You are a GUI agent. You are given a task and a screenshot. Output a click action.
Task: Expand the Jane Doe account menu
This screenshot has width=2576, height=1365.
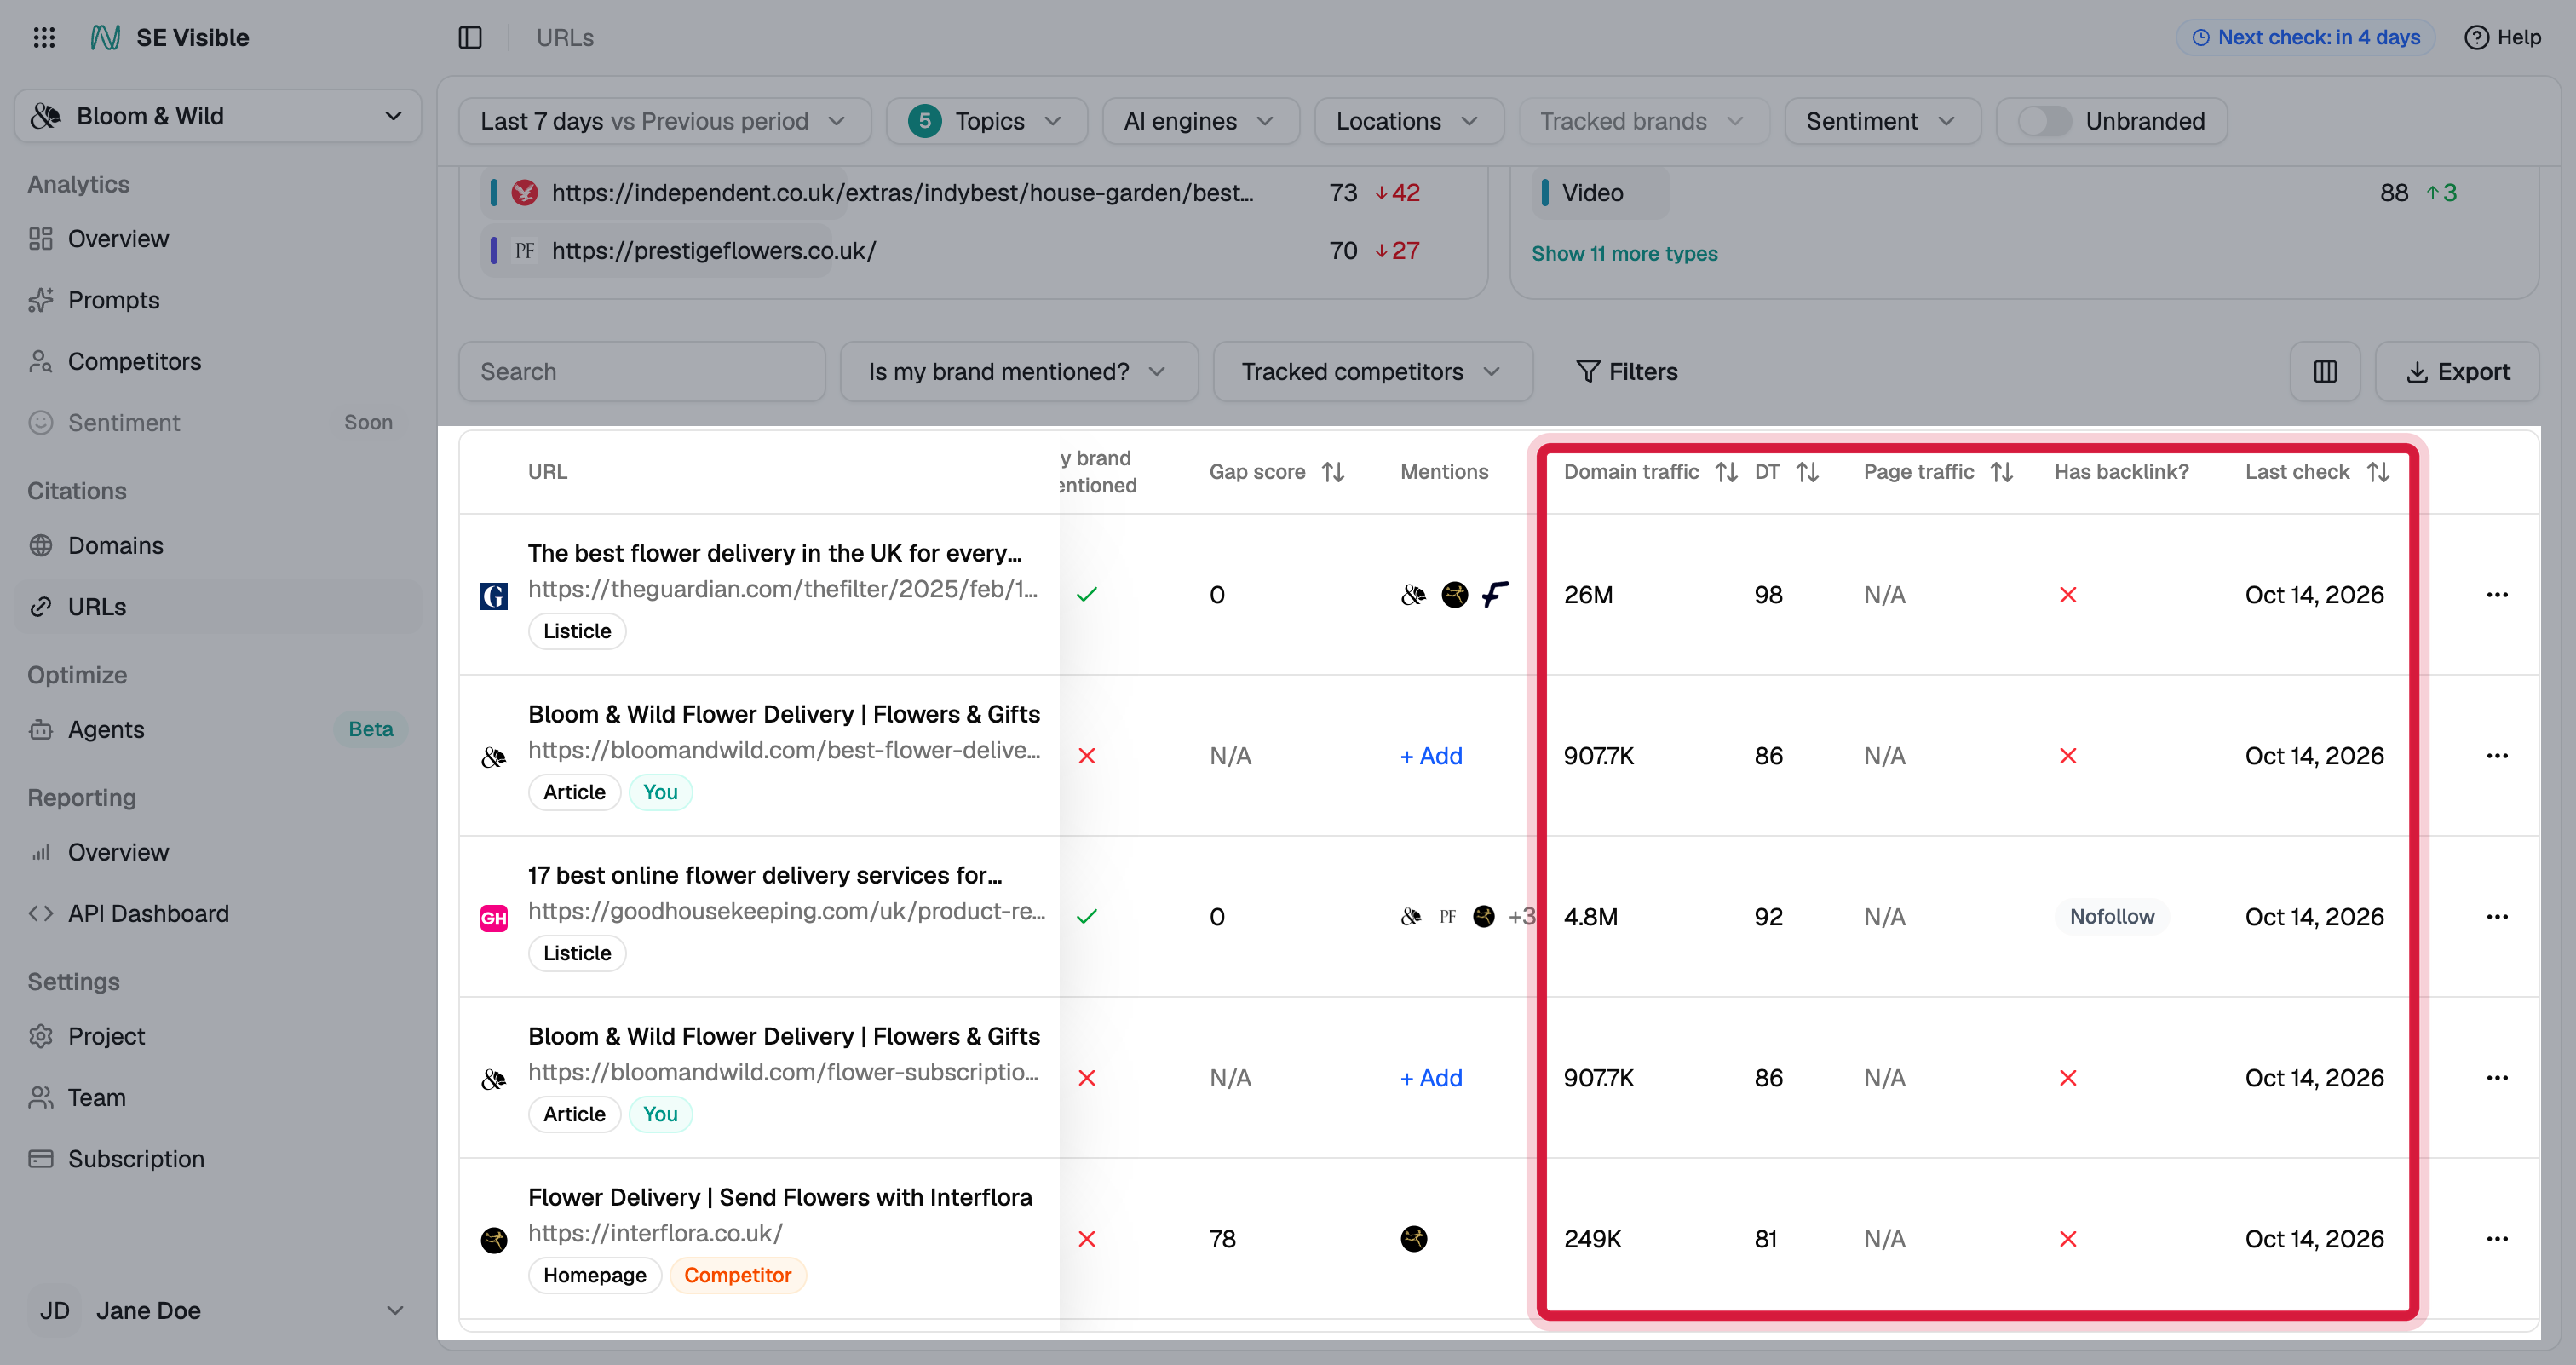[218, 1310]
